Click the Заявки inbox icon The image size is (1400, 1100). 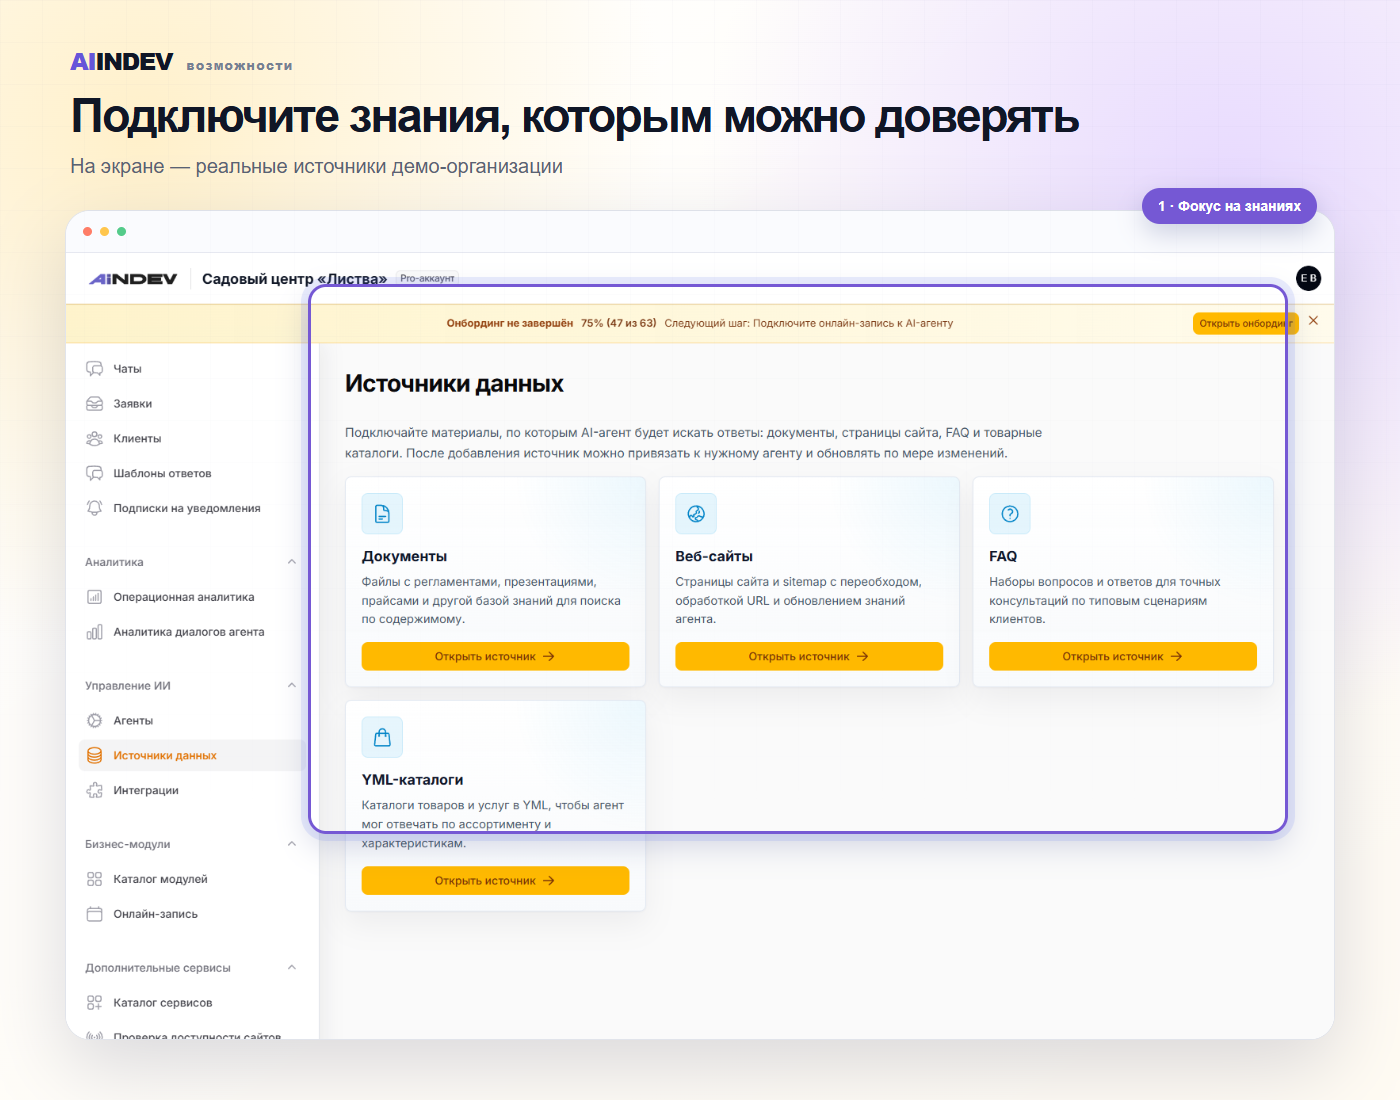(x=94, y=404)
